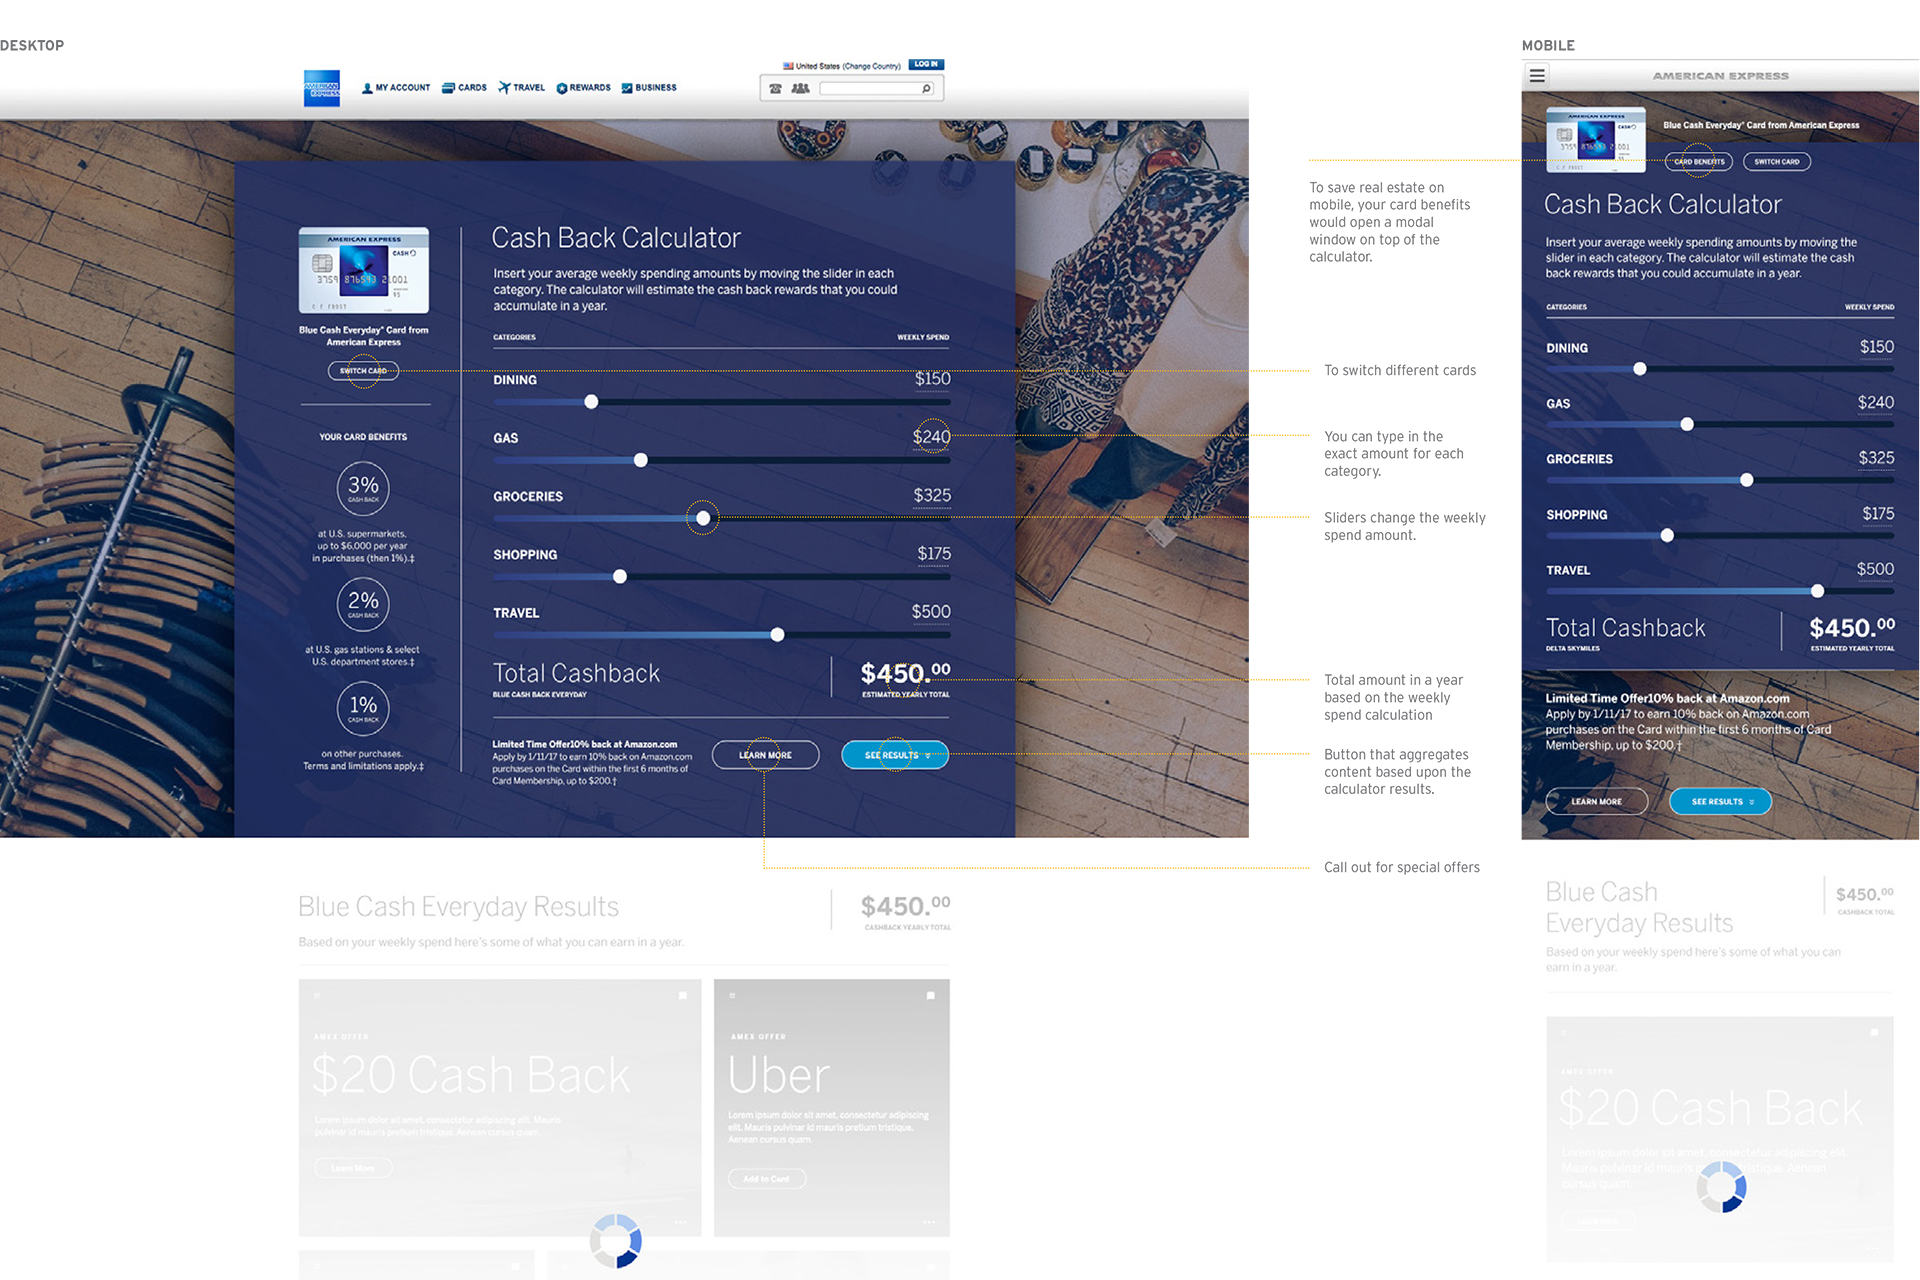Click the desktop Travel $500 amount field

click(931, 612)
